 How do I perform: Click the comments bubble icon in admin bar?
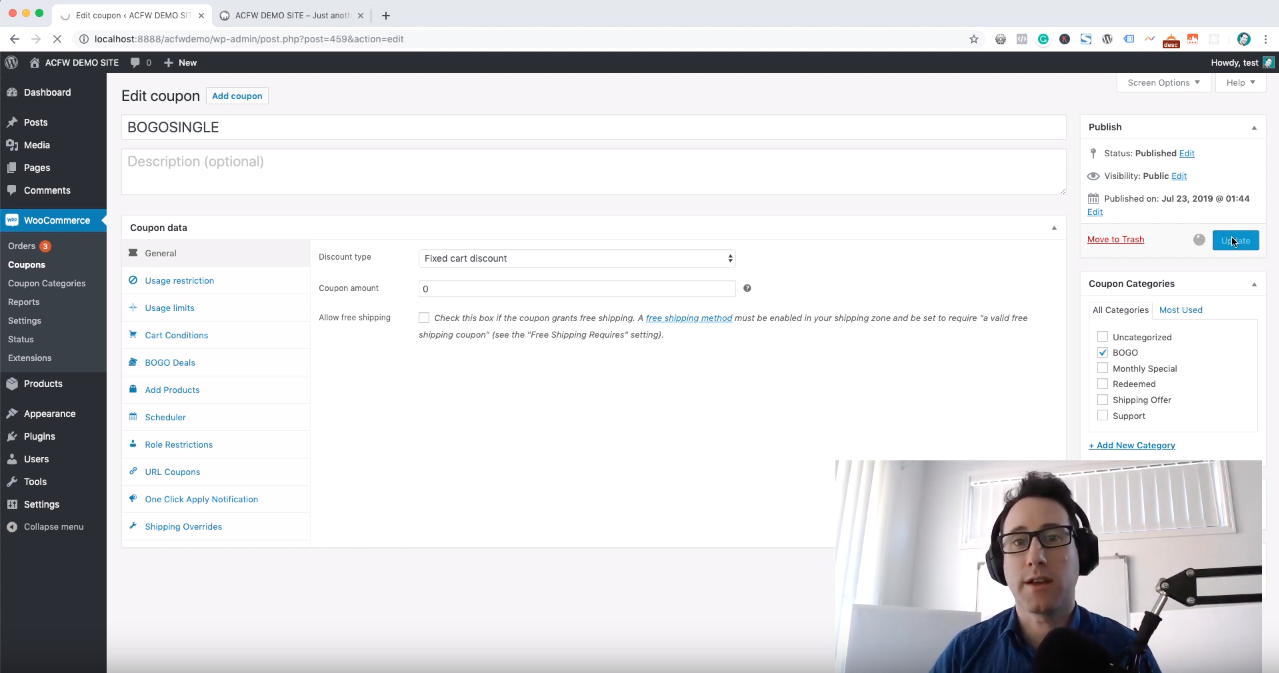(x=135, y=62)
